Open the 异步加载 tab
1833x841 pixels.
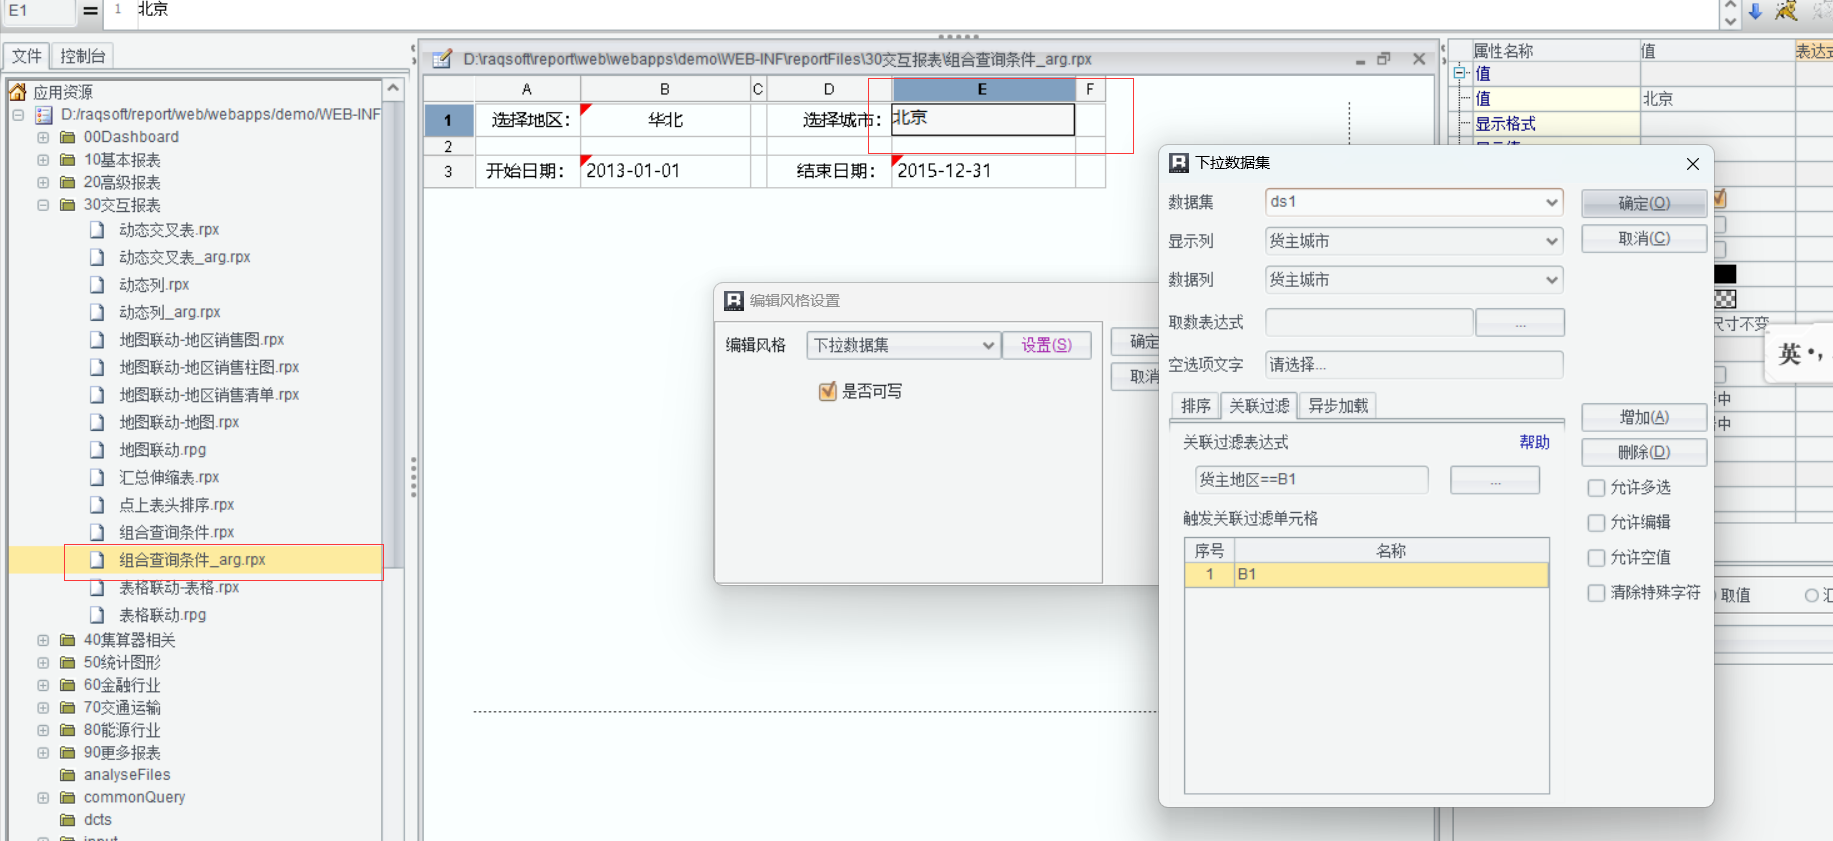tap(1338, 406)
